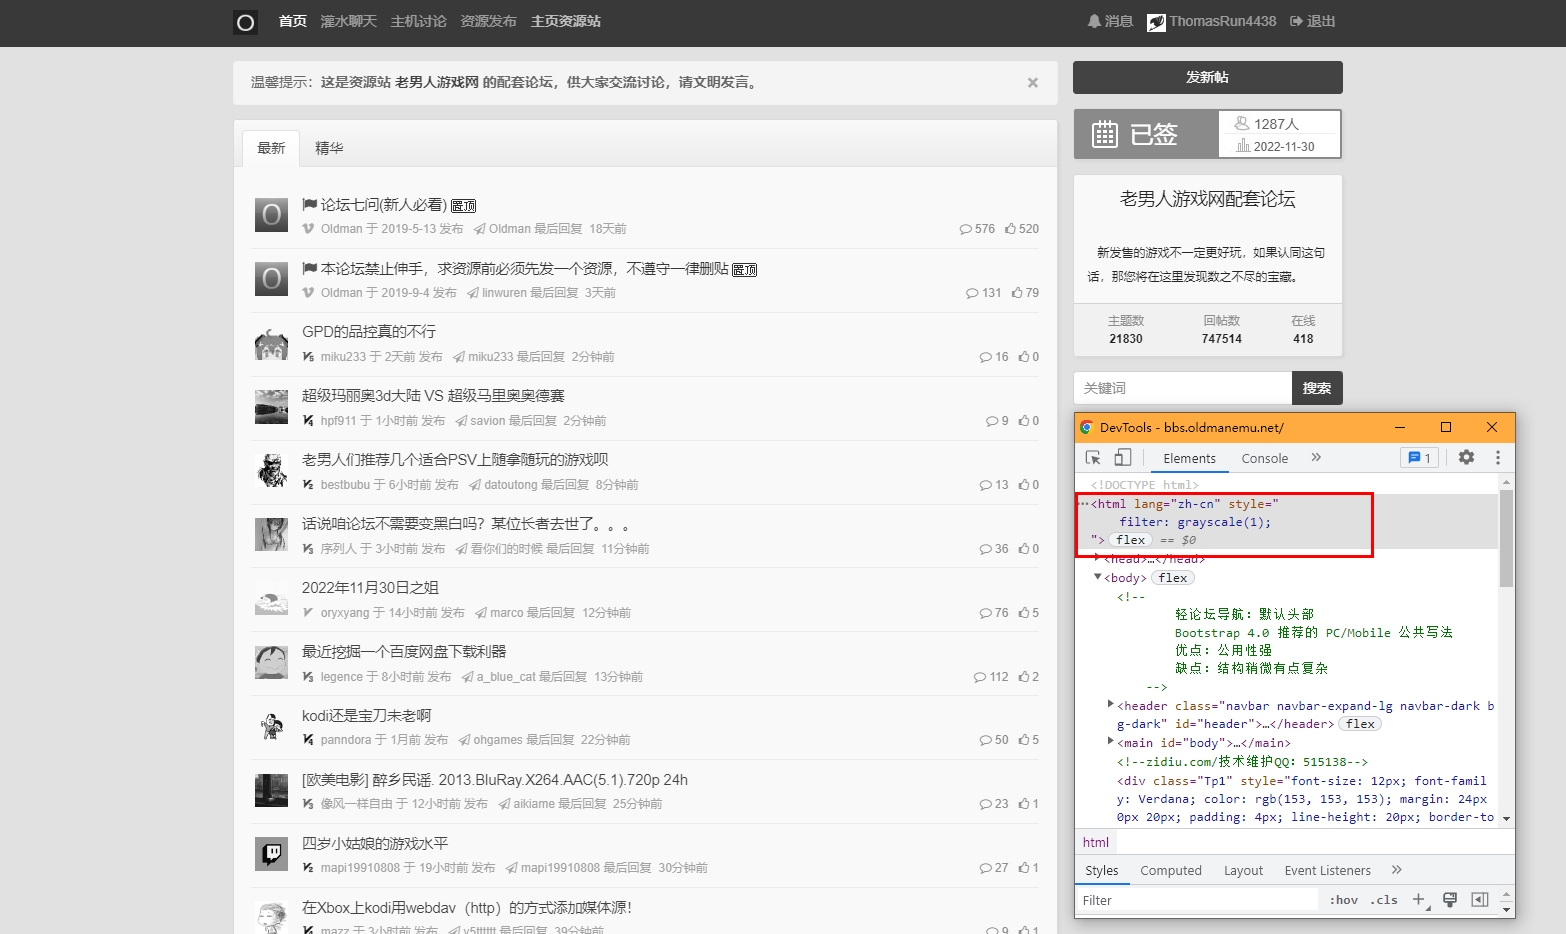Open thread kodi还是宝刀未老啊
This screenshot has height=934, width=1566.
pyautogui.click(x=367, y=716)
